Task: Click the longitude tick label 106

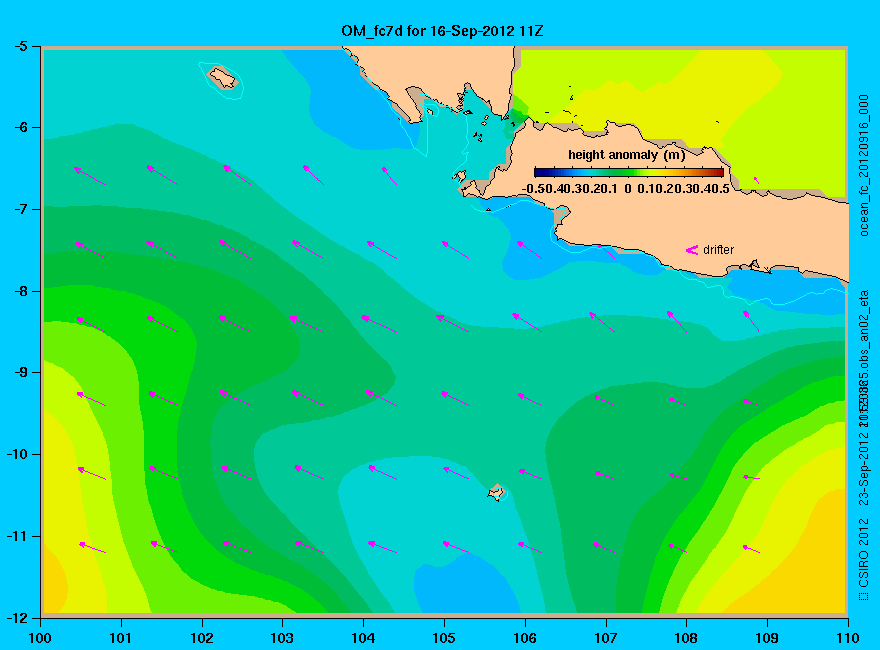Action: 525,638
